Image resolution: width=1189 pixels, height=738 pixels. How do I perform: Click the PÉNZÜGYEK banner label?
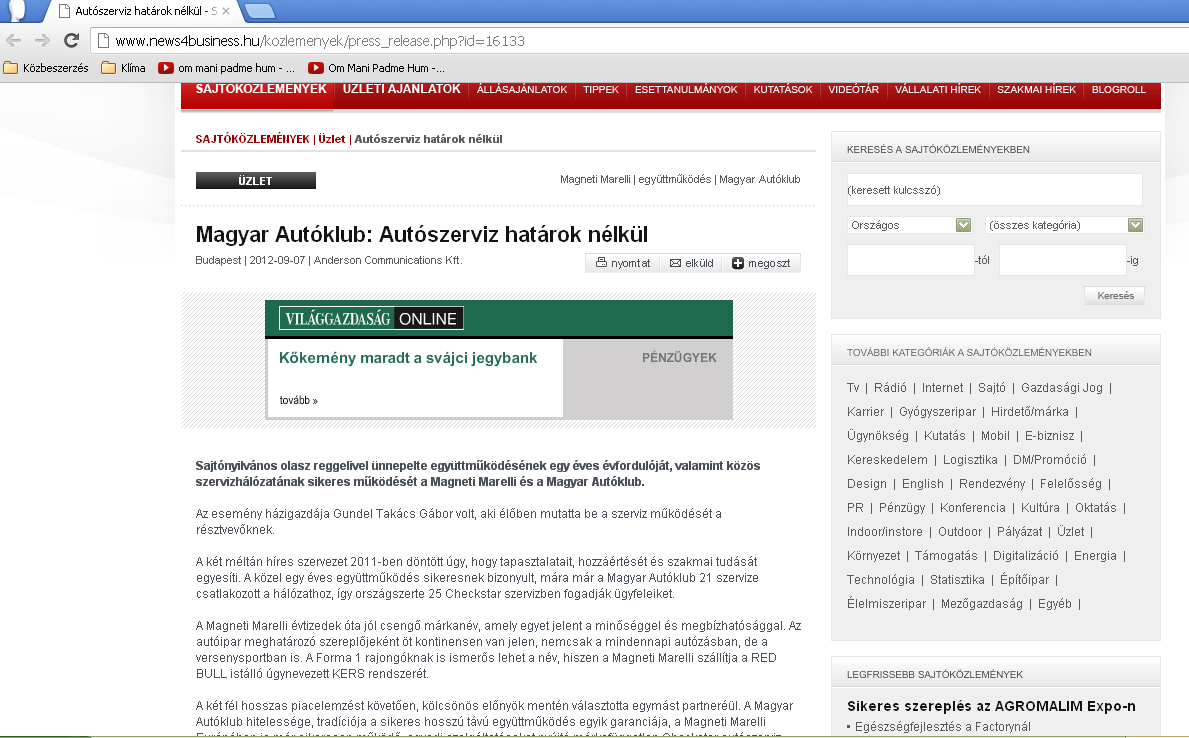point(679,357)
